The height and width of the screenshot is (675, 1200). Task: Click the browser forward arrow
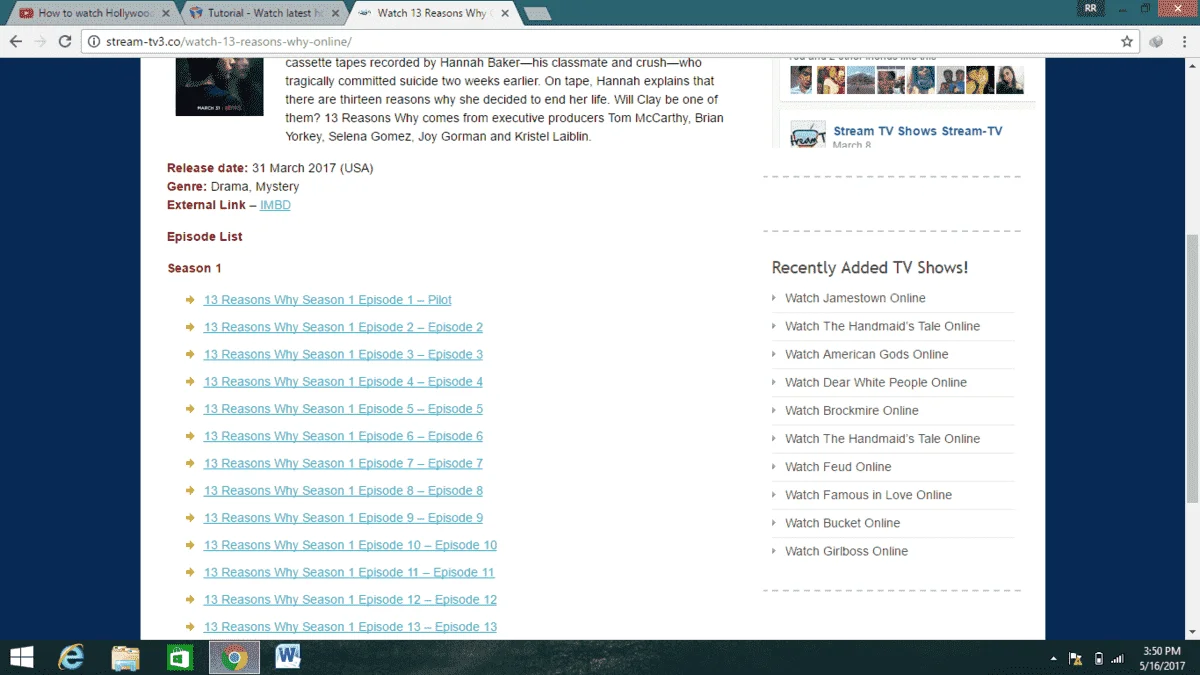coord(41,42)
